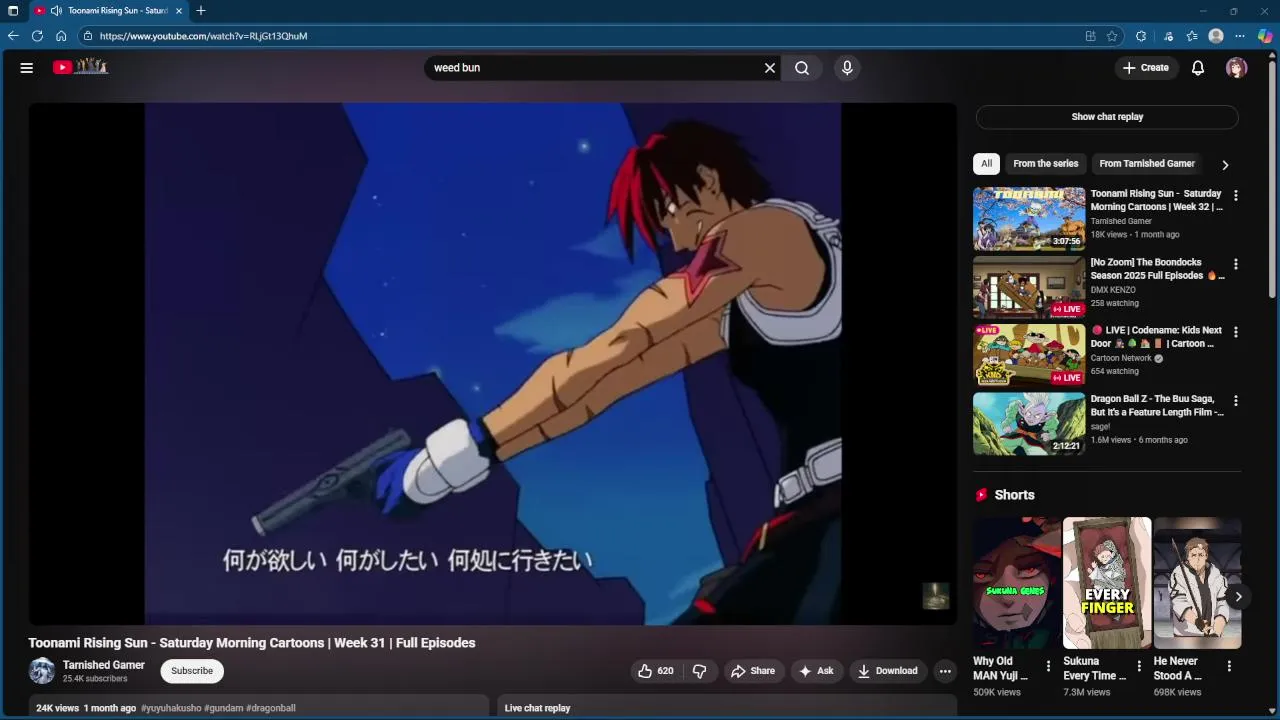Open split screen icon in address bar
The image size is (1280, 720).
click(x=1090, y=36)
